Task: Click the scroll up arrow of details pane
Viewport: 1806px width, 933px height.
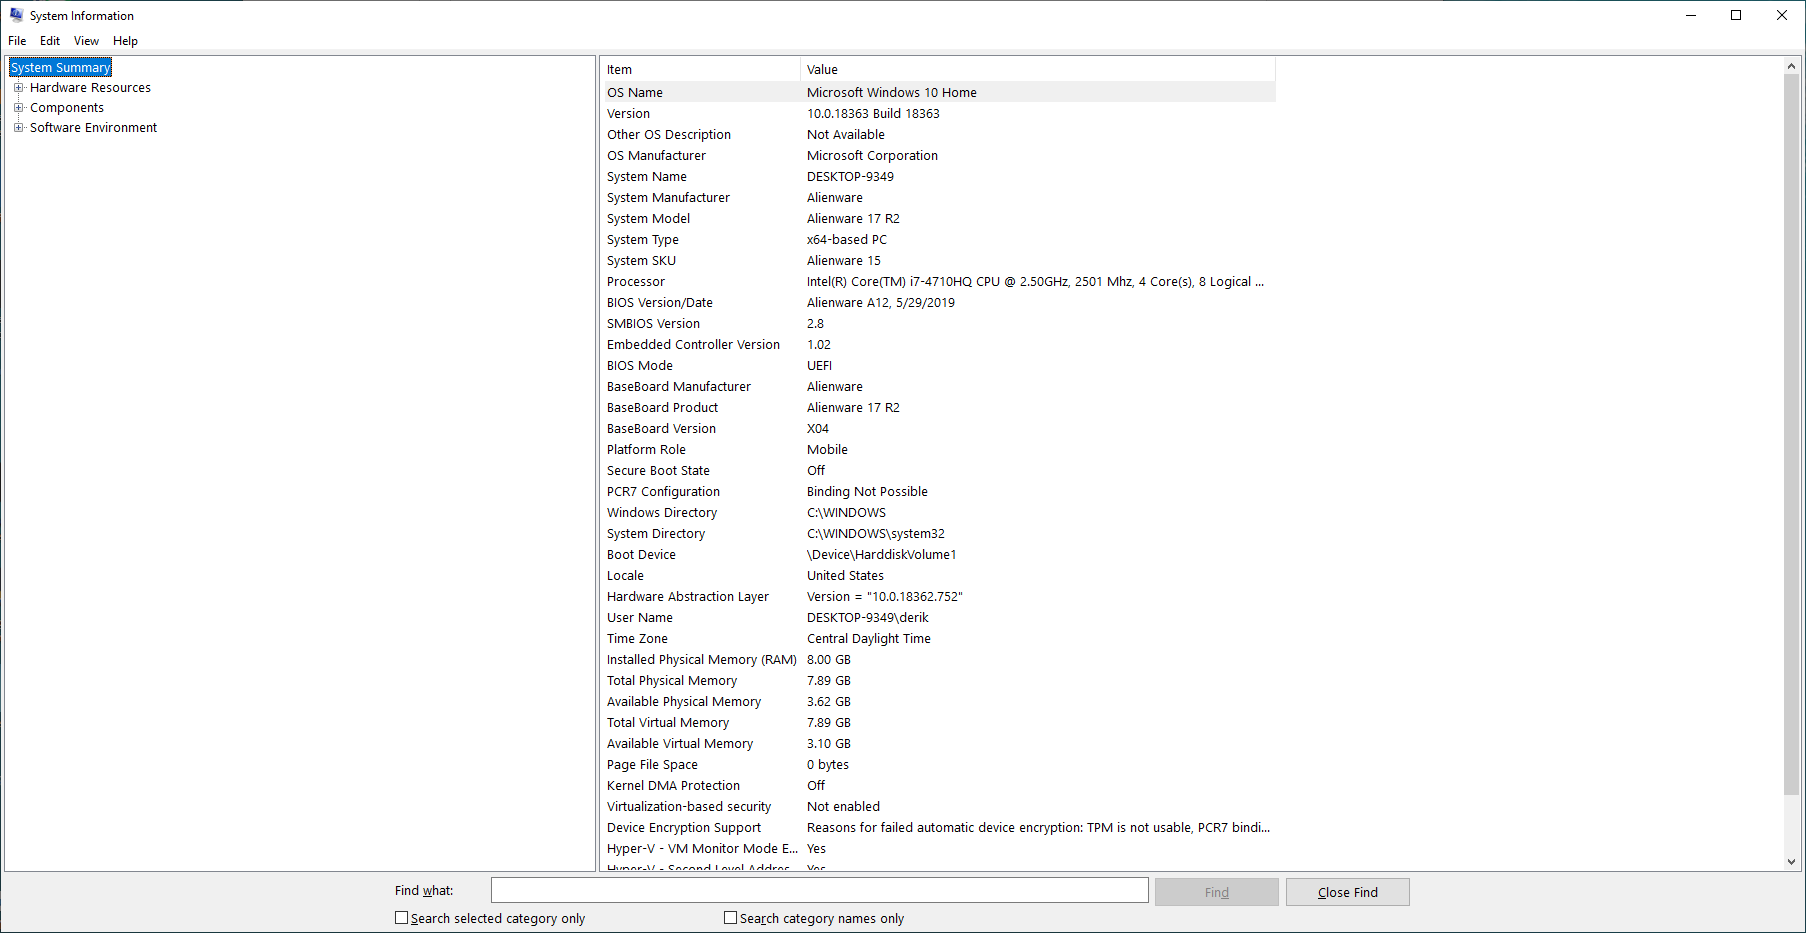Action: pos(1791,66)
